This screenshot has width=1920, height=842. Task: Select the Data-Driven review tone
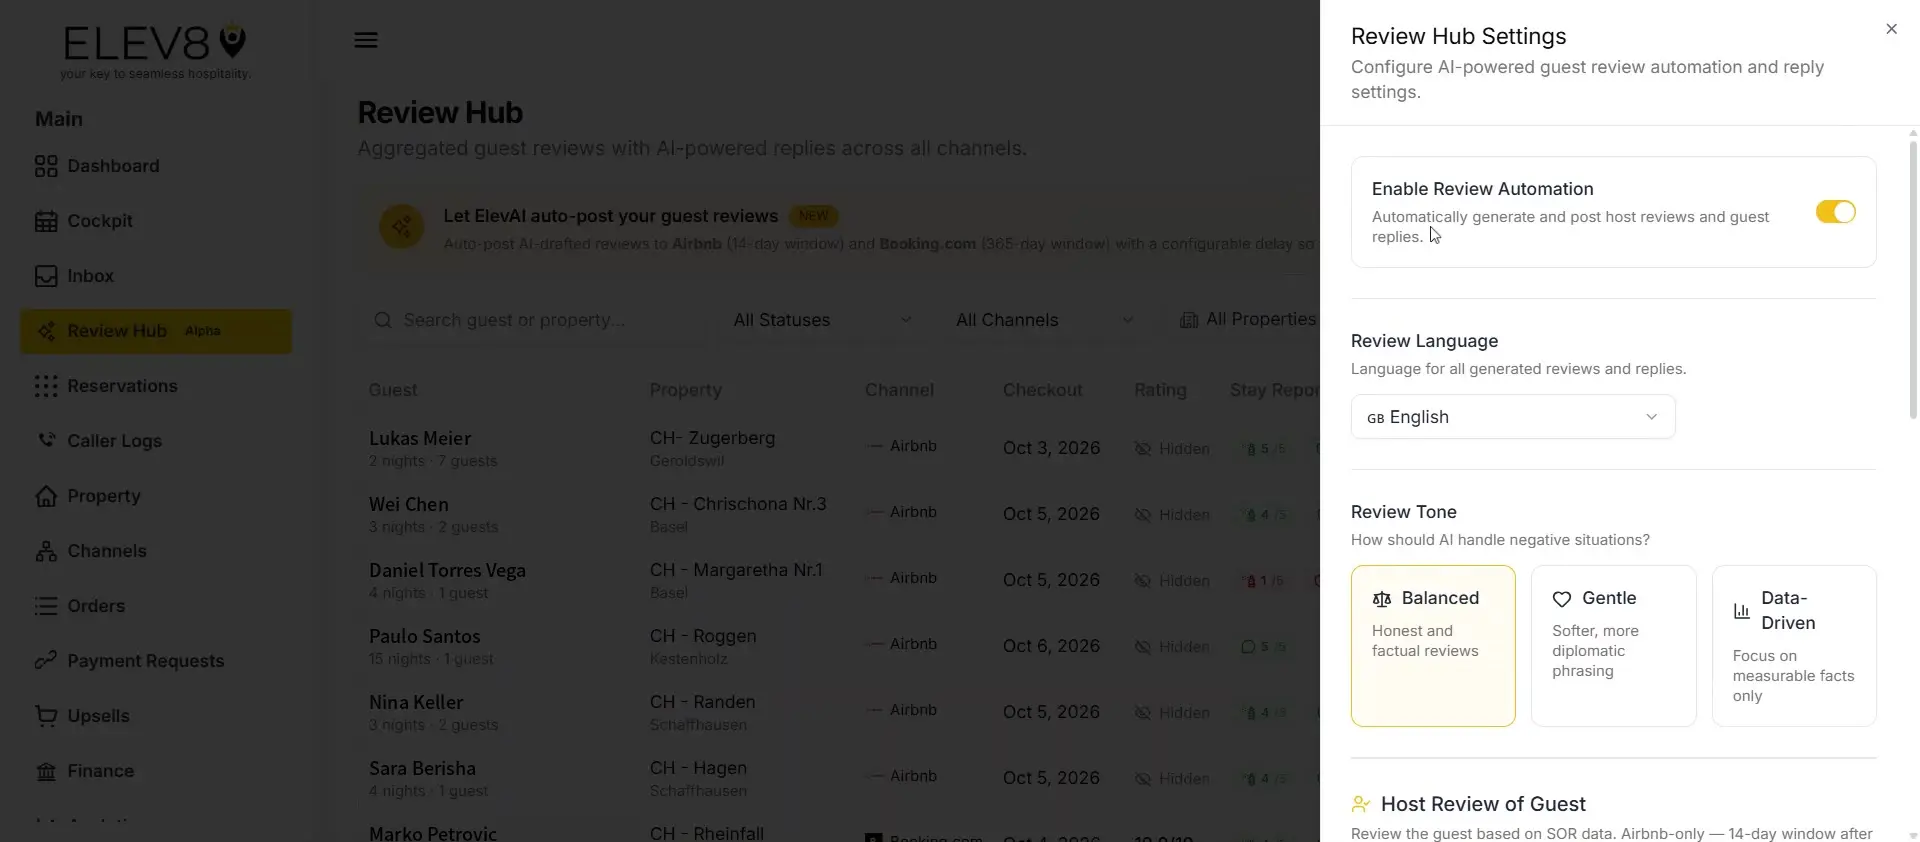click(x=1794, y=646)
